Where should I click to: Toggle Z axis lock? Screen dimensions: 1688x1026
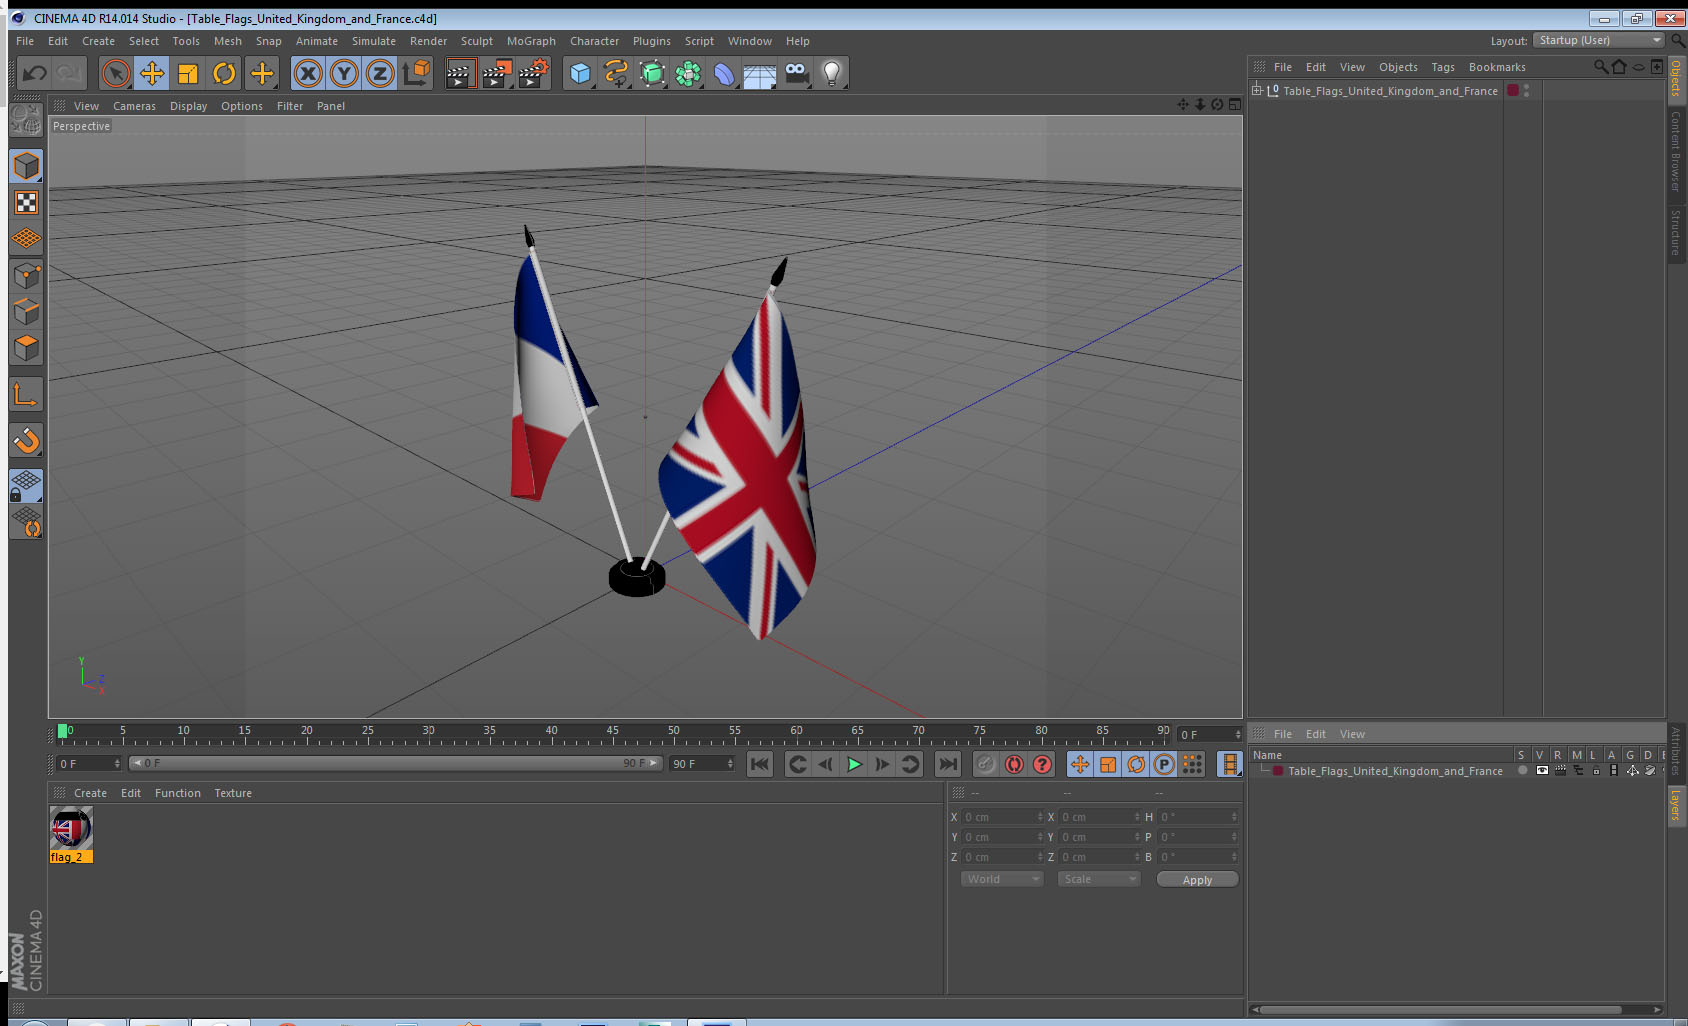point(380,73)
